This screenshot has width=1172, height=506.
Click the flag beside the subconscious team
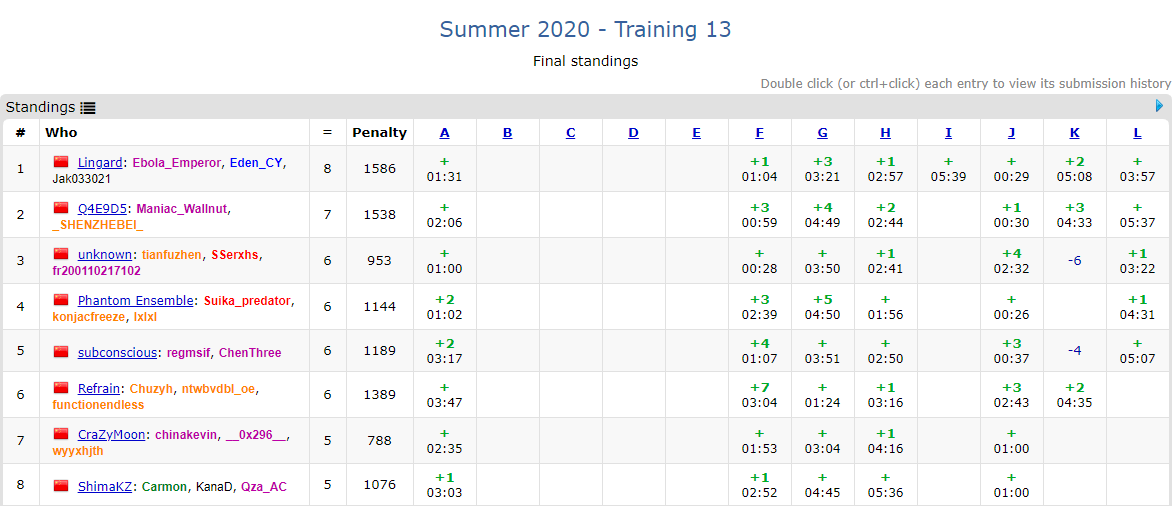(x=61, y=352)
